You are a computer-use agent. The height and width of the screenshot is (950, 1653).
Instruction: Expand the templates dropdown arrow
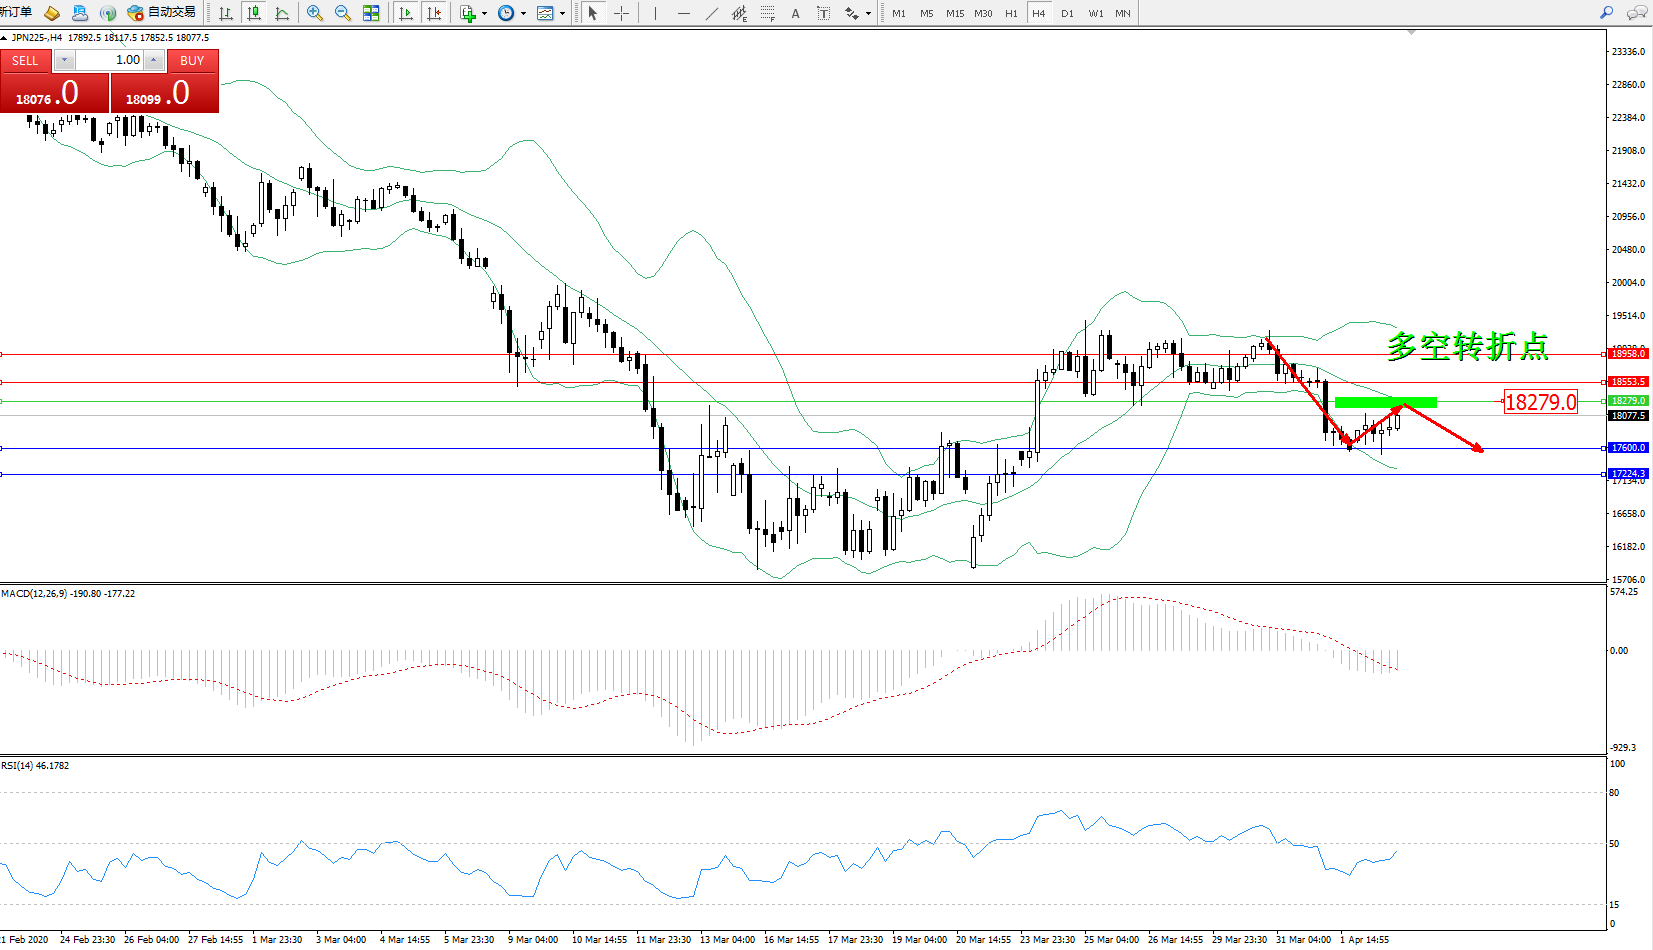[x=562, y=13]
